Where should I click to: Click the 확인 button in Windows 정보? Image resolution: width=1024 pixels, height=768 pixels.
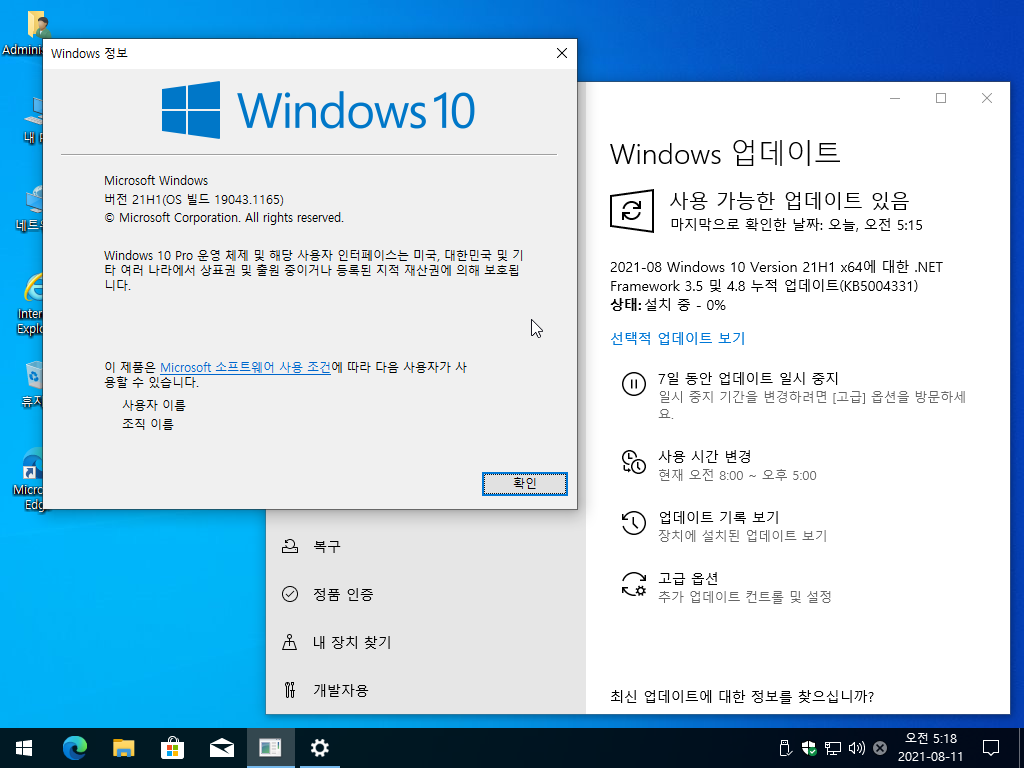point(524,483)
